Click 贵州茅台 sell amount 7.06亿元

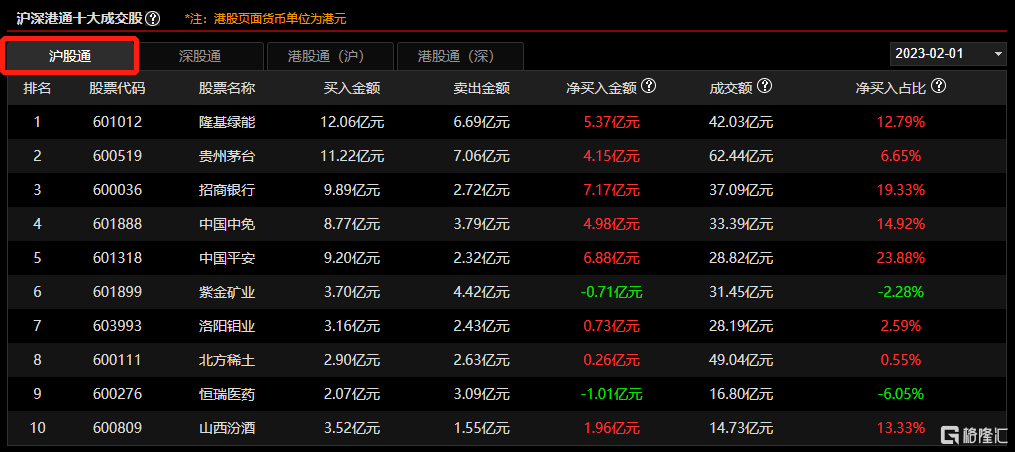(482, 156)
